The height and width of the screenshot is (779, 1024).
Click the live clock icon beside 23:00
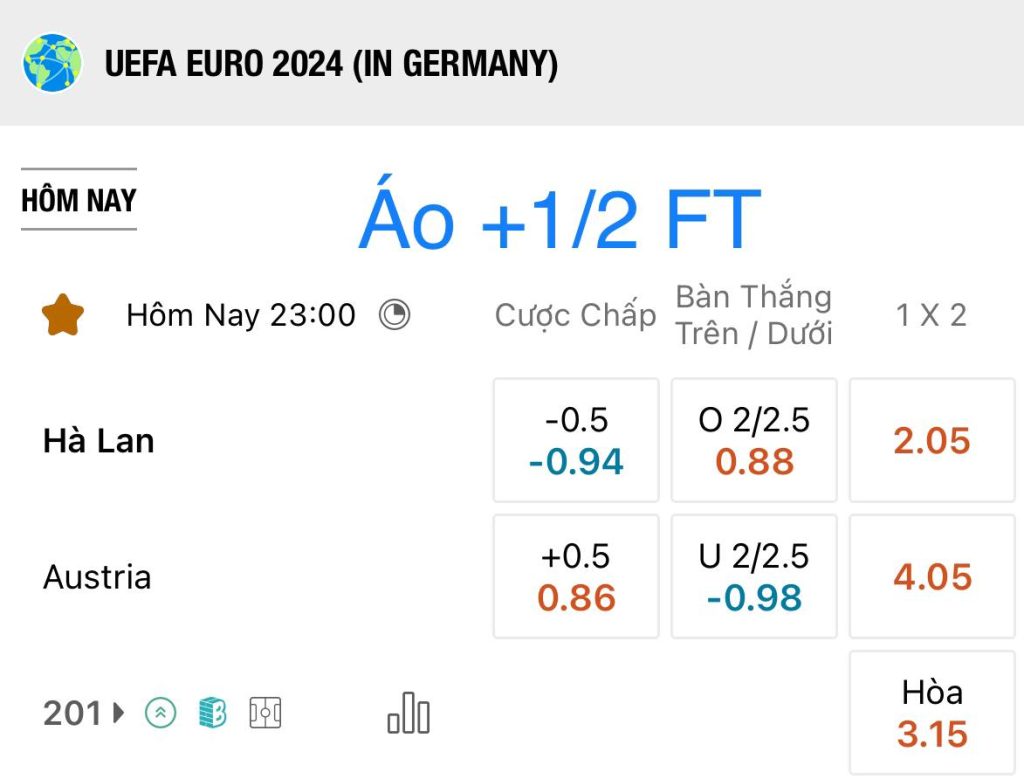click(x=394, y=315)
